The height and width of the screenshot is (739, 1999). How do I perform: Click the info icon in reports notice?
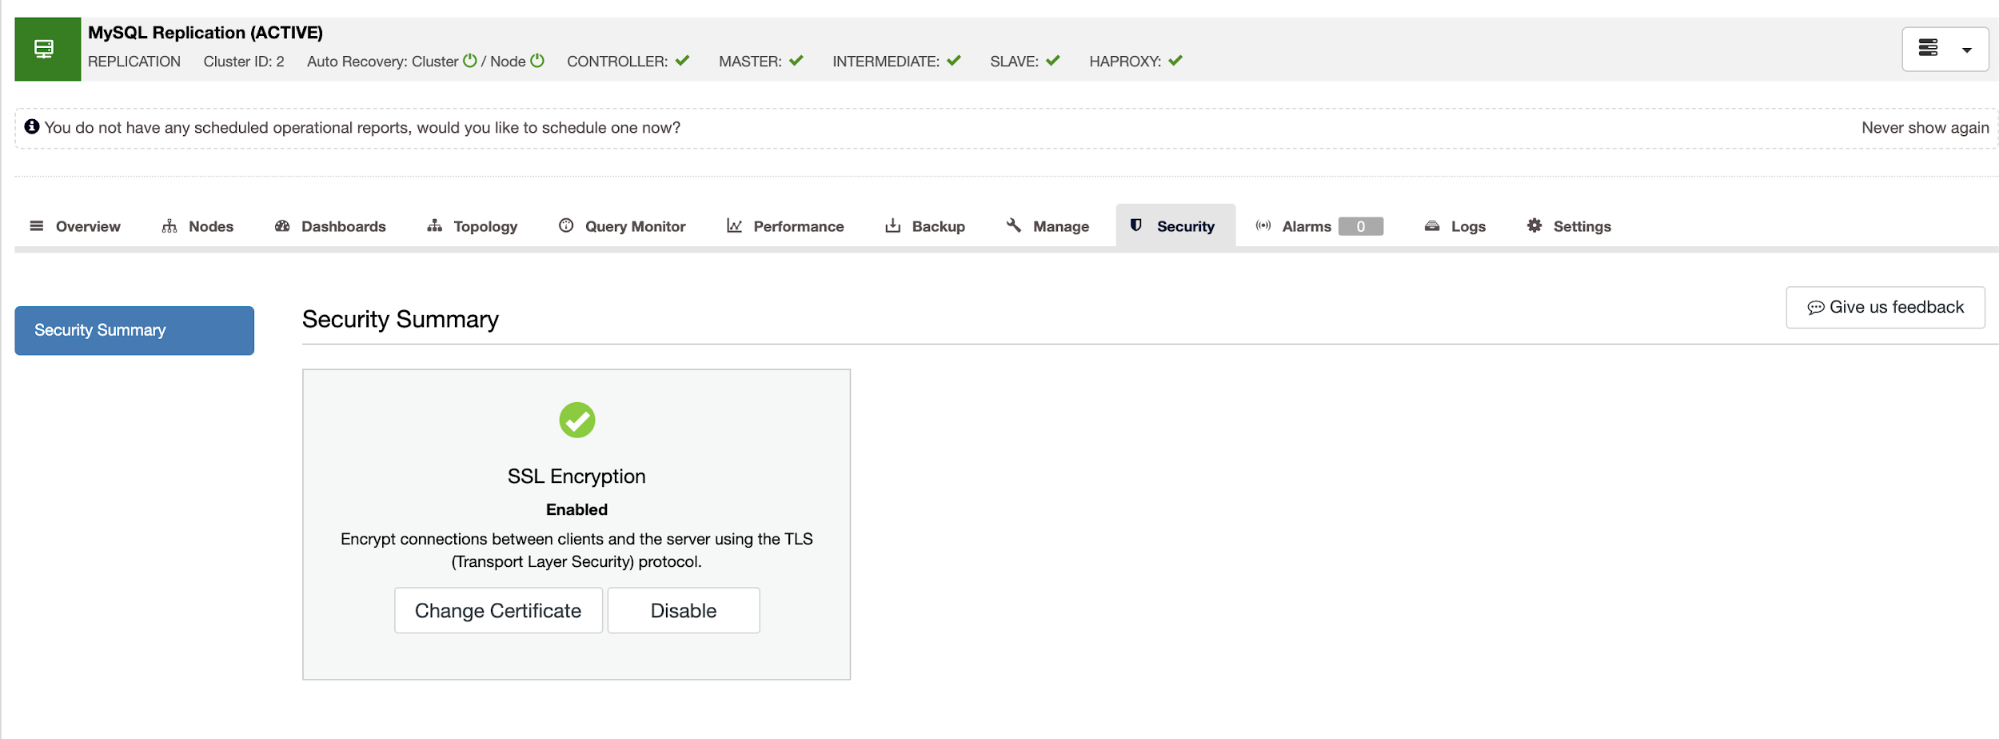pyautogui.click(x=32, y=127)
